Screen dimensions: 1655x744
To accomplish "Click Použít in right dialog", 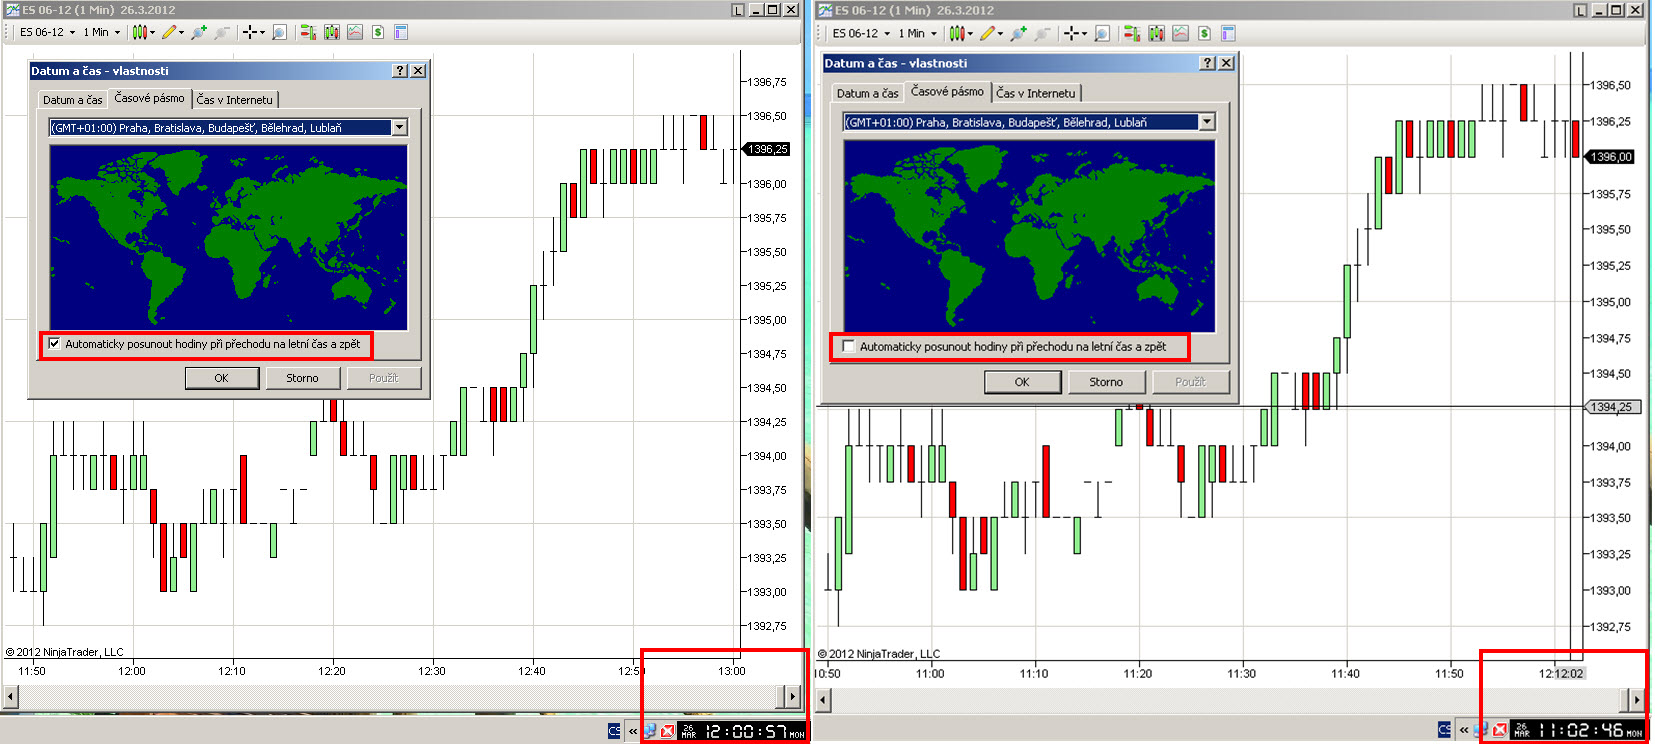I will click(x=1190, y=382).
